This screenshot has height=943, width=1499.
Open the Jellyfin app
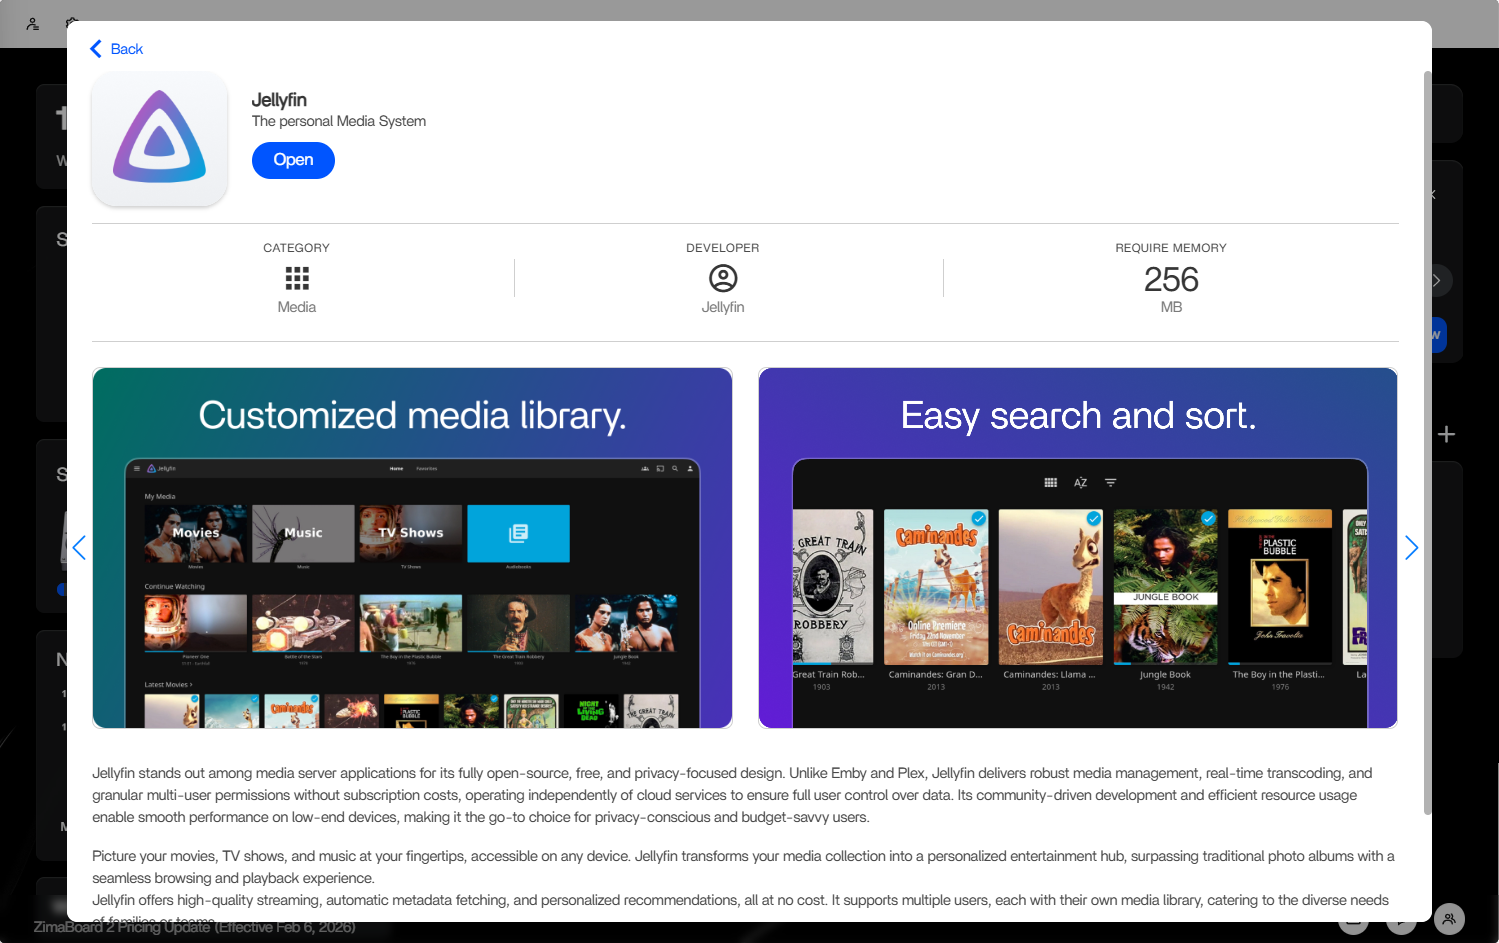pyautogui.click(x=293, y=160)
